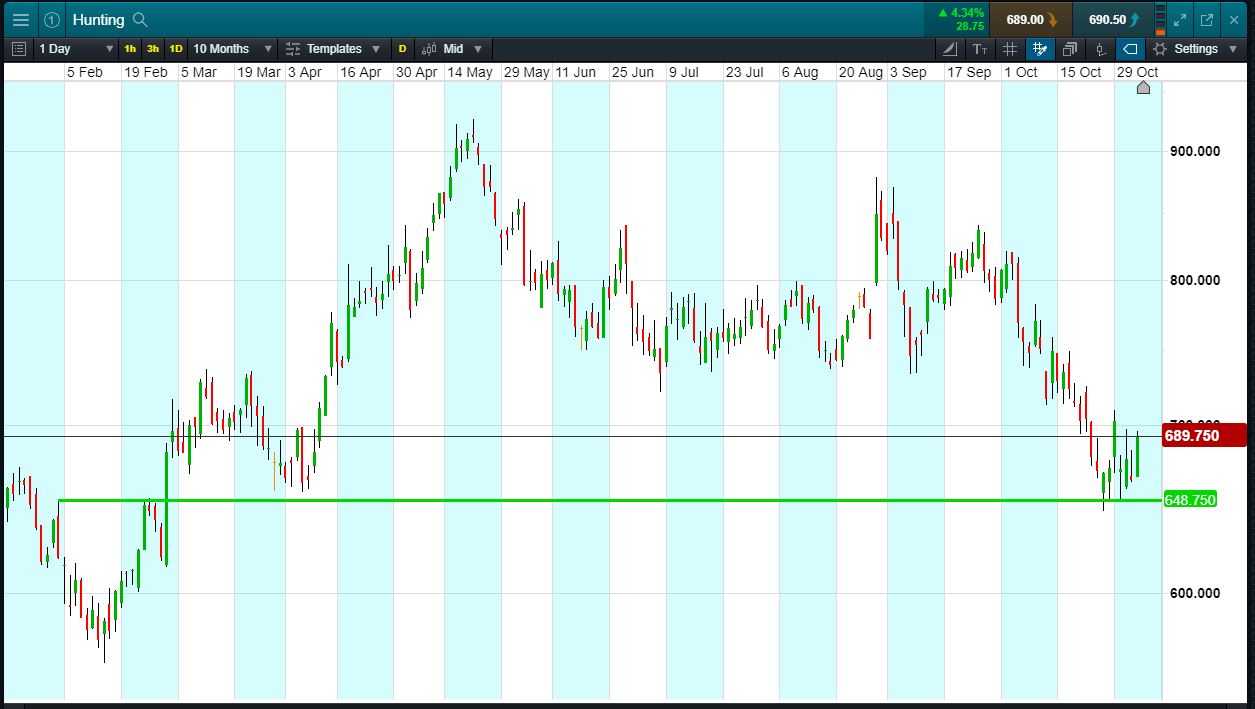Toggle chart gridlines display
Image resolution: width=1255 pixels, height=709 pixels.
(1010, 48)
